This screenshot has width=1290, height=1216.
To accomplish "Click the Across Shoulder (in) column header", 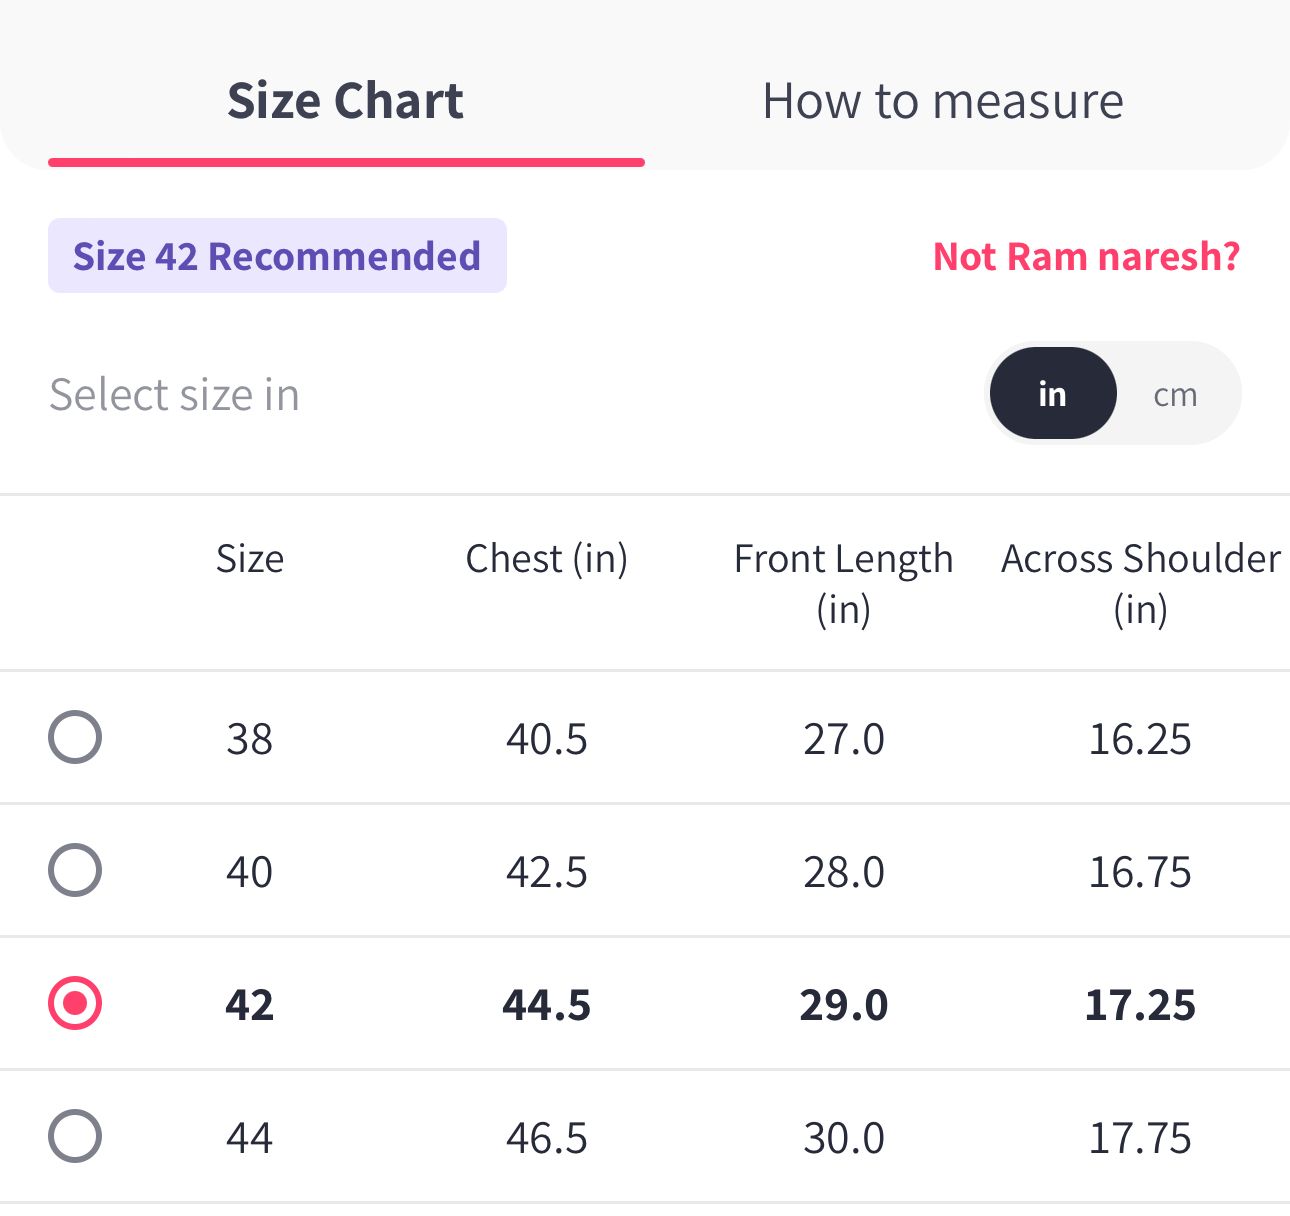I will [x=1140, y=583].
